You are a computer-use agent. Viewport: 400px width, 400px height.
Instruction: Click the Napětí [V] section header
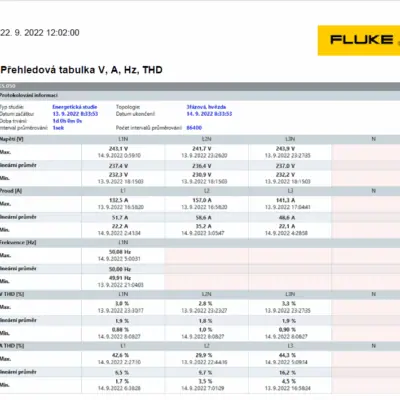pos(12,139)
